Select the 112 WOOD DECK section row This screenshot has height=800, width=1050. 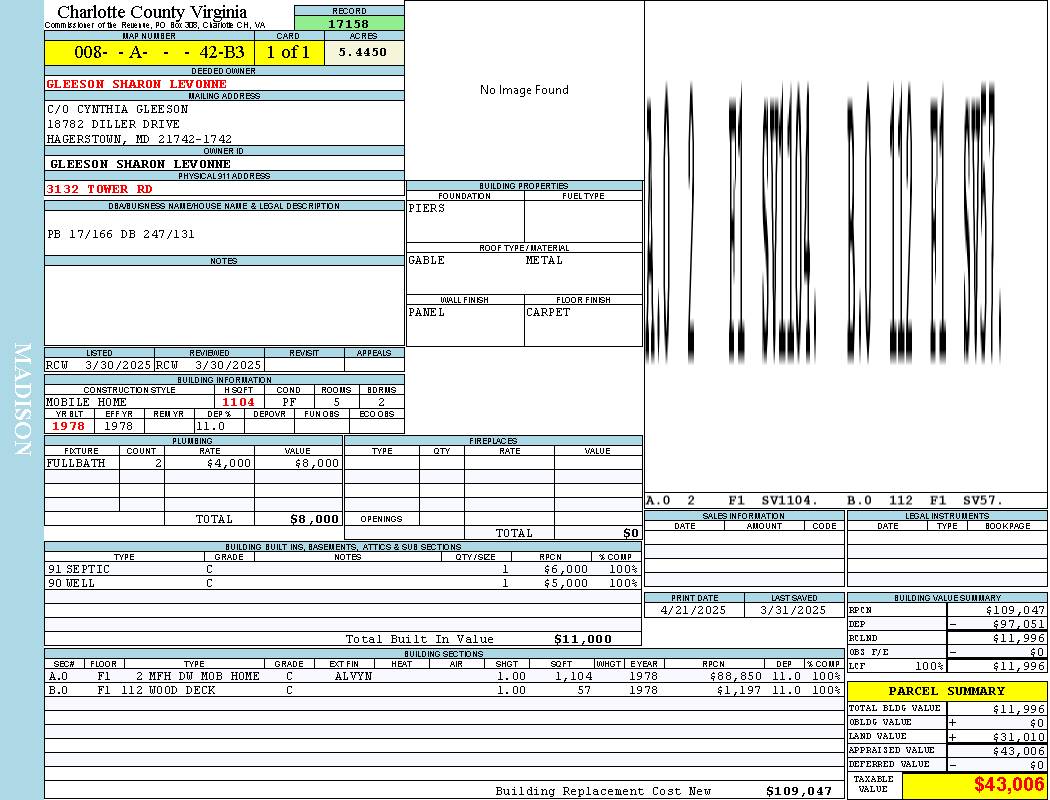[444, 690]
